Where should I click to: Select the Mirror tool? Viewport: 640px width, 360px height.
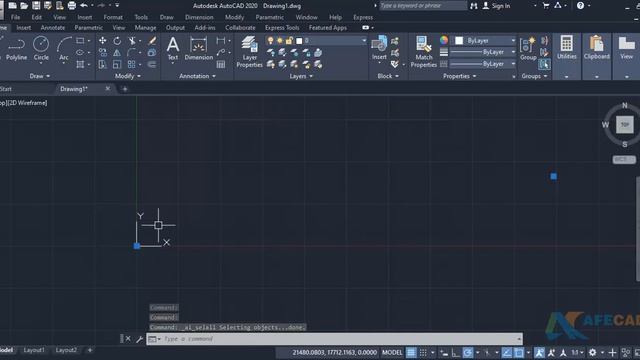coord(117,53)
